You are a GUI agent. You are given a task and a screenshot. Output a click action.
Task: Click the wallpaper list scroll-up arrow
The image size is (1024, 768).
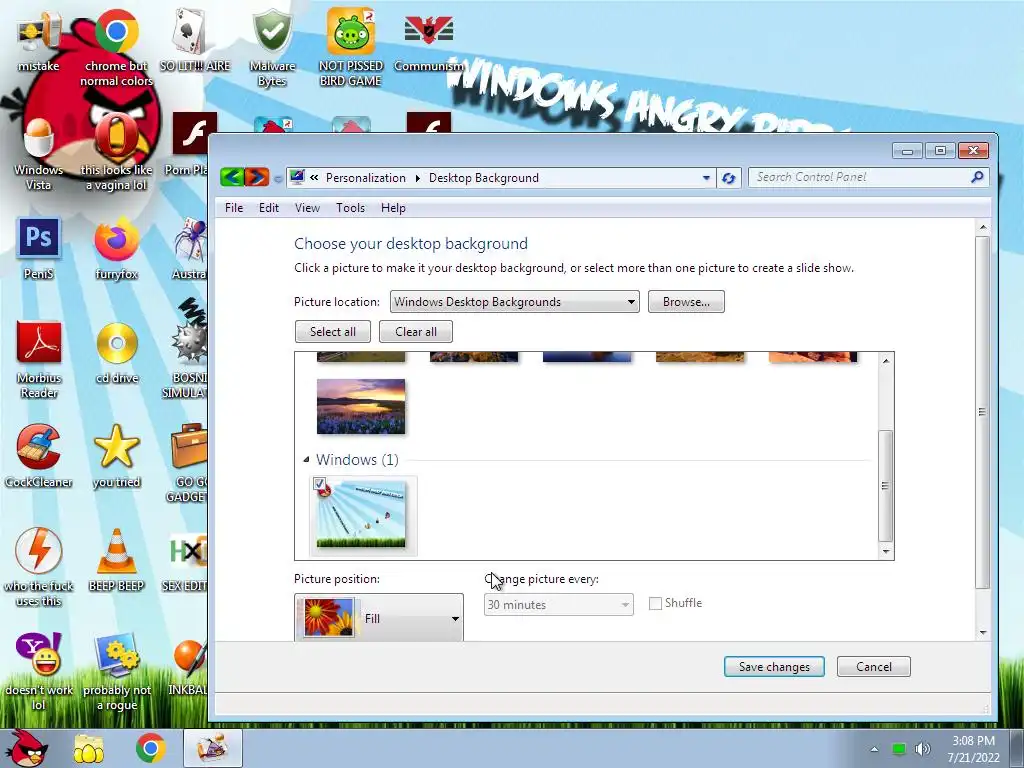click(x=886, y=360)
